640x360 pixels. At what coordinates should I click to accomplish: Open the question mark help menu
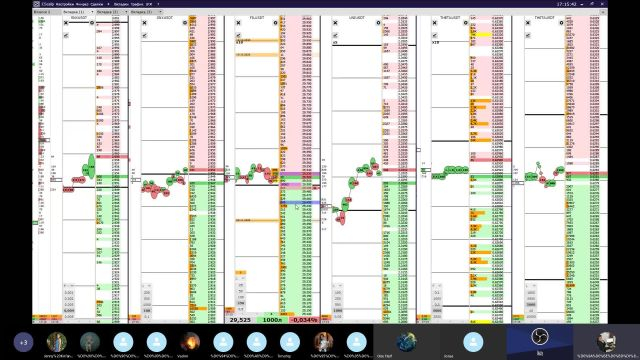coord(158,4)
